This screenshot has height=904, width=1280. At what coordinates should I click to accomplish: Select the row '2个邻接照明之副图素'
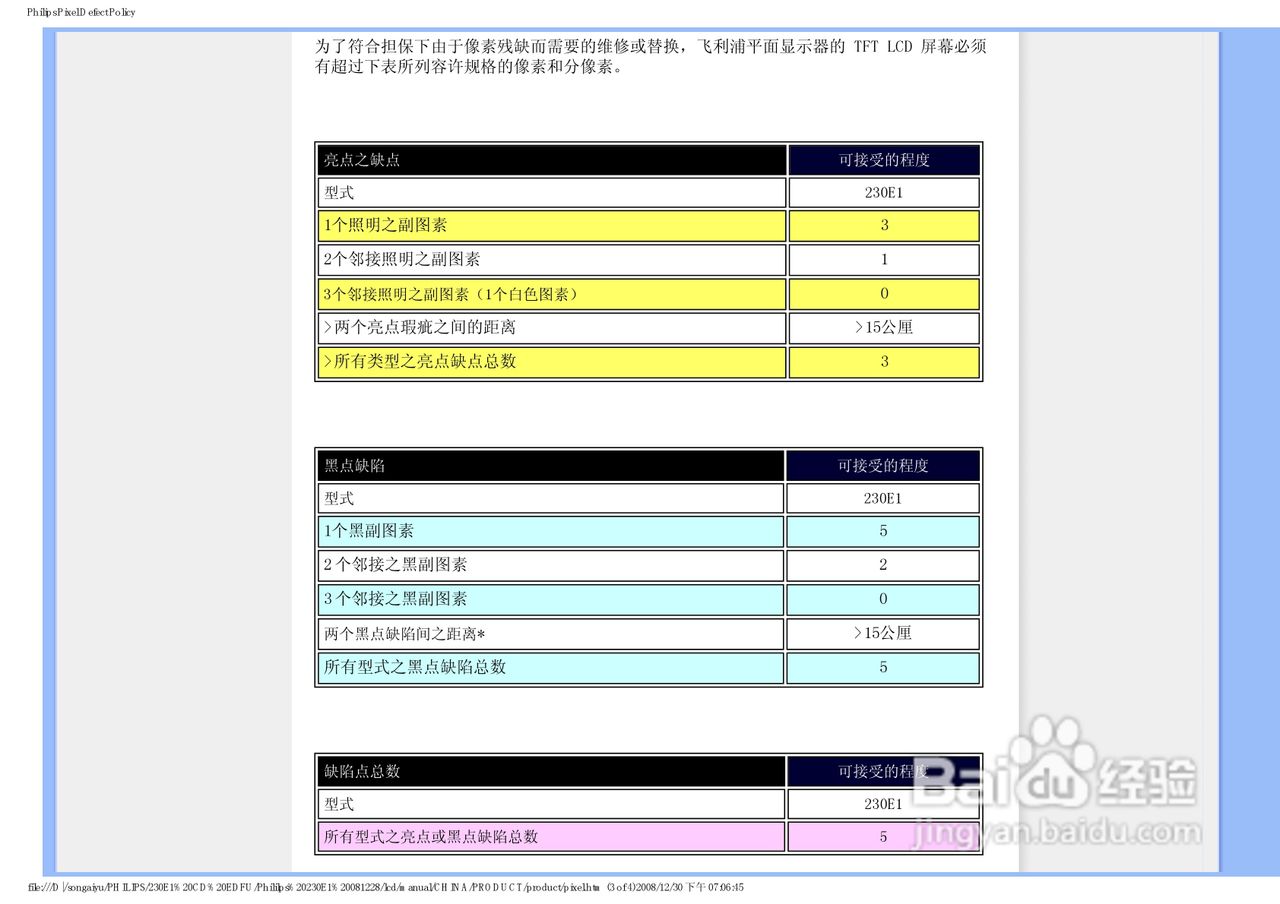click(552, 260)
